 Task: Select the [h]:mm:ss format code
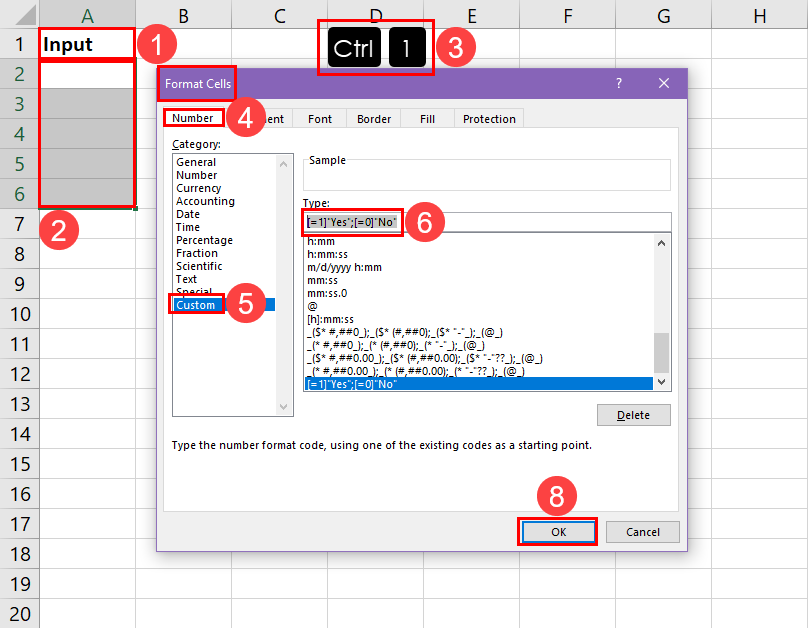coord(330,319)
